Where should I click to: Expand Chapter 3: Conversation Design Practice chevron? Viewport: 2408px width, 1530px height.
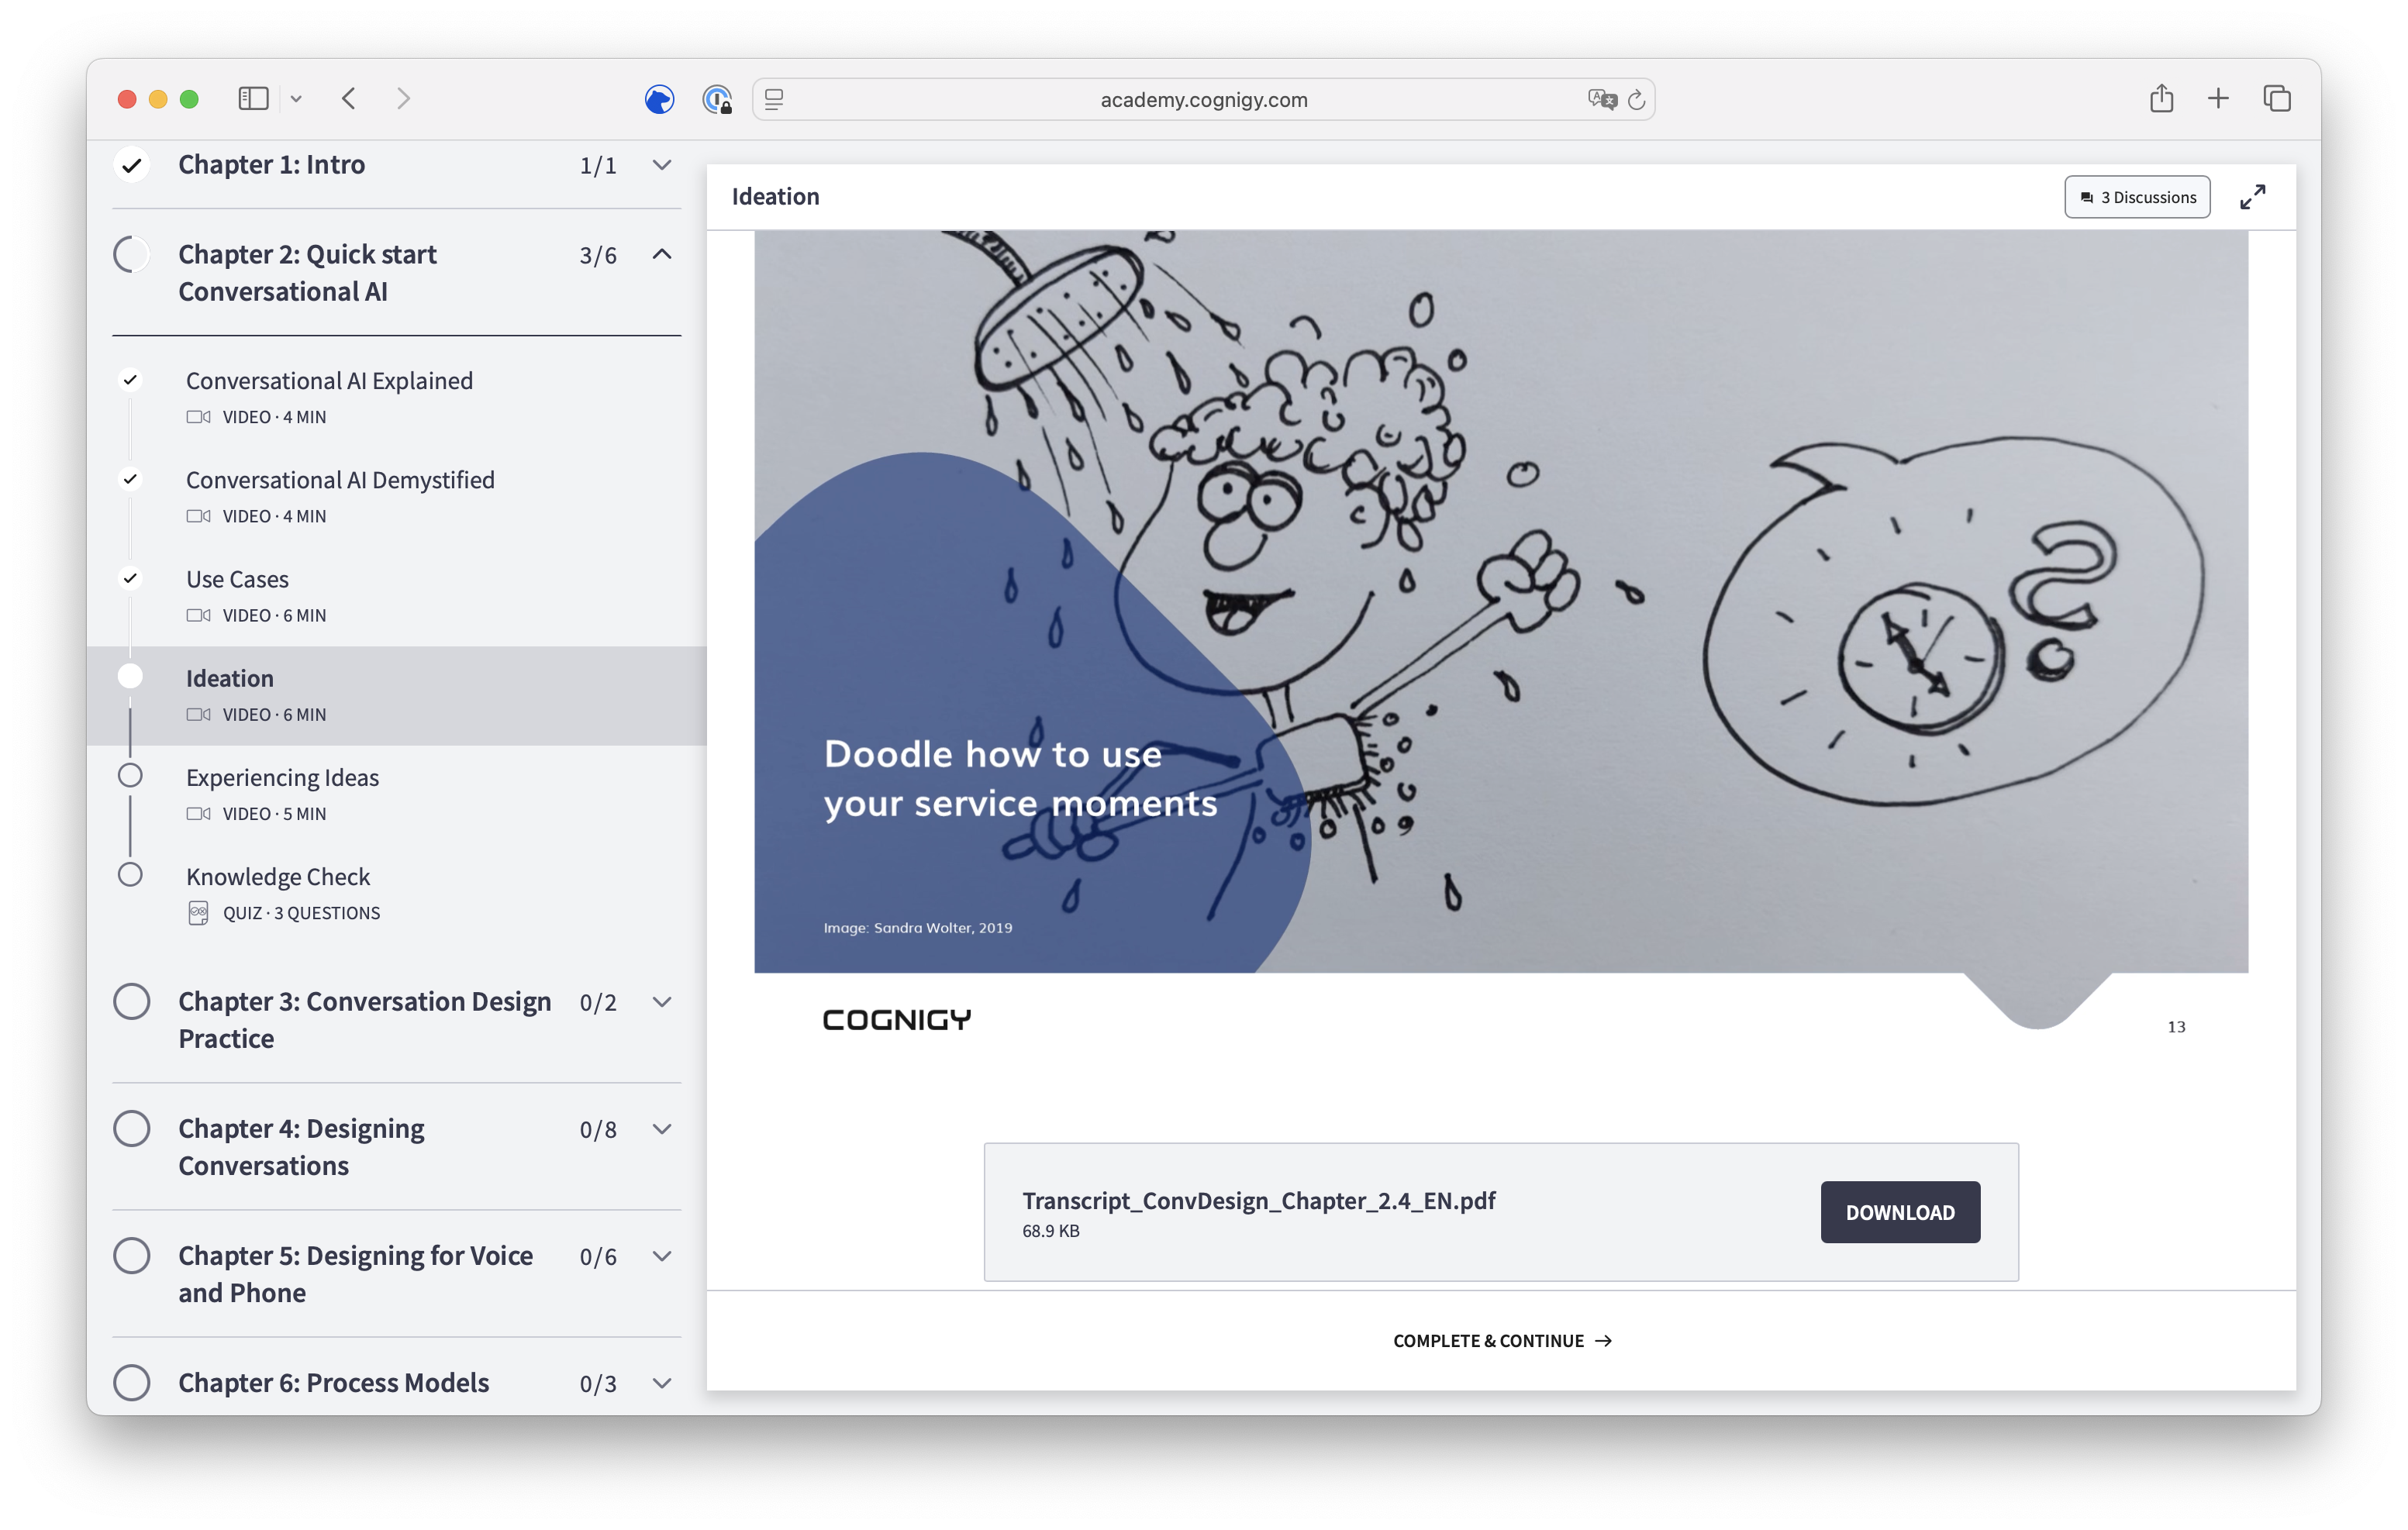tap(661, 1002)
